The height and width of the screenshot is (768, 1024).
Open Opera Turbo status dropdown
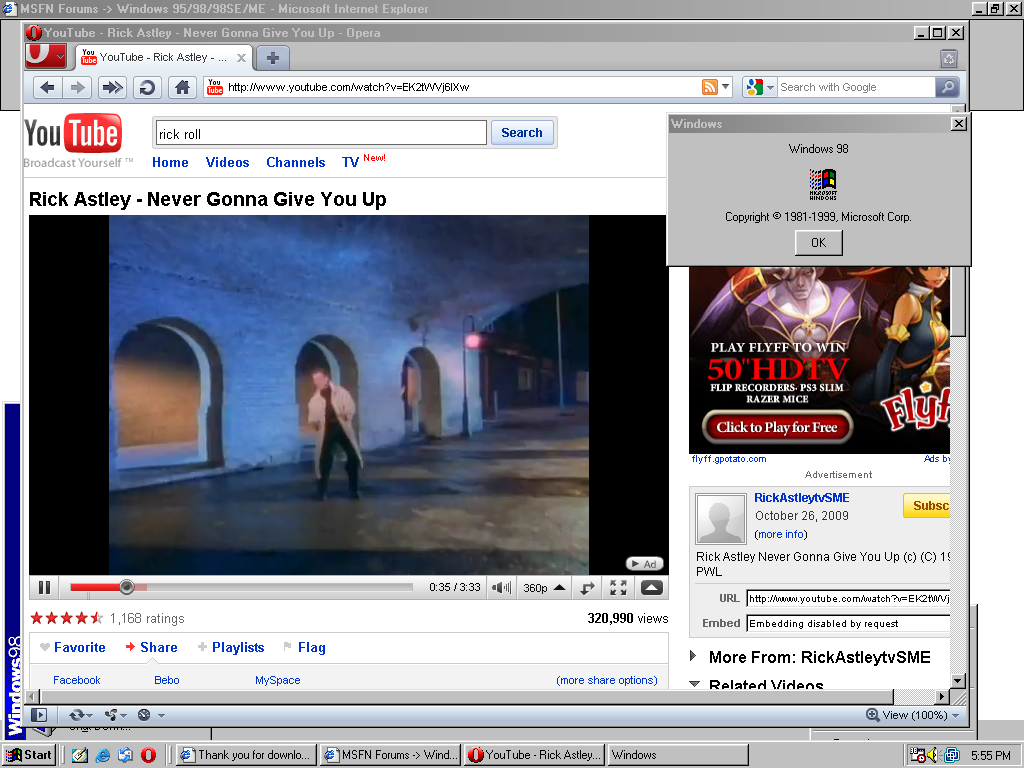click(151, 715)
